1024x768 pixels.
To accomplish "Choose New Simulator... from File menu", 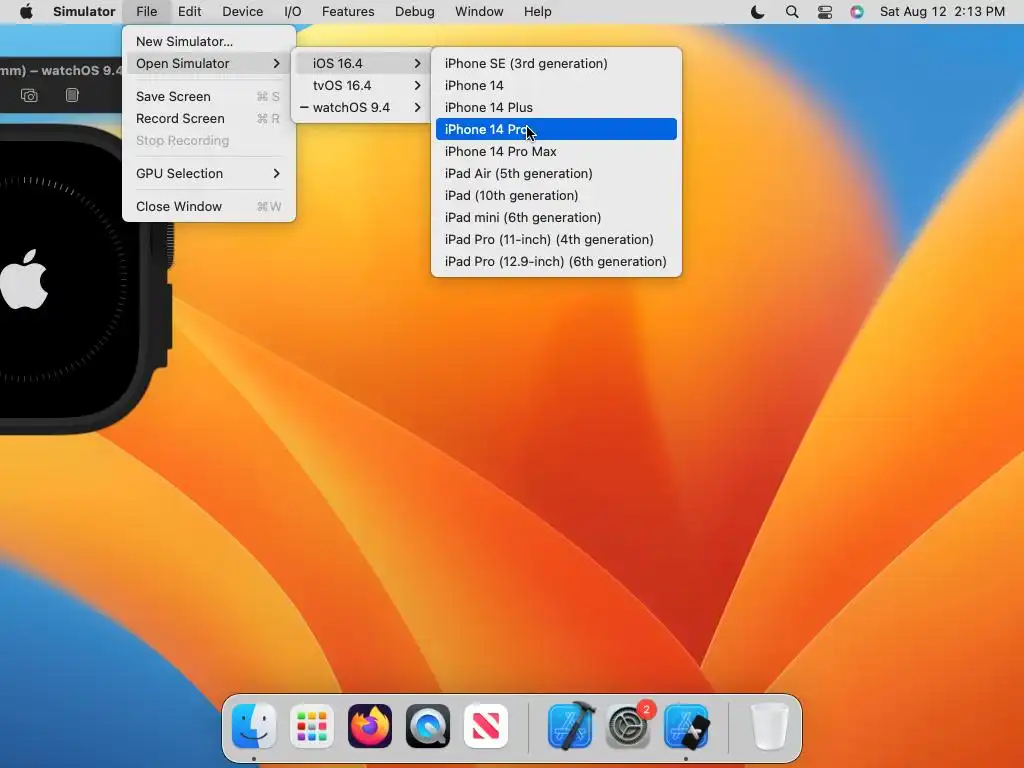I will pyautogui.click(x=208, y=41).
